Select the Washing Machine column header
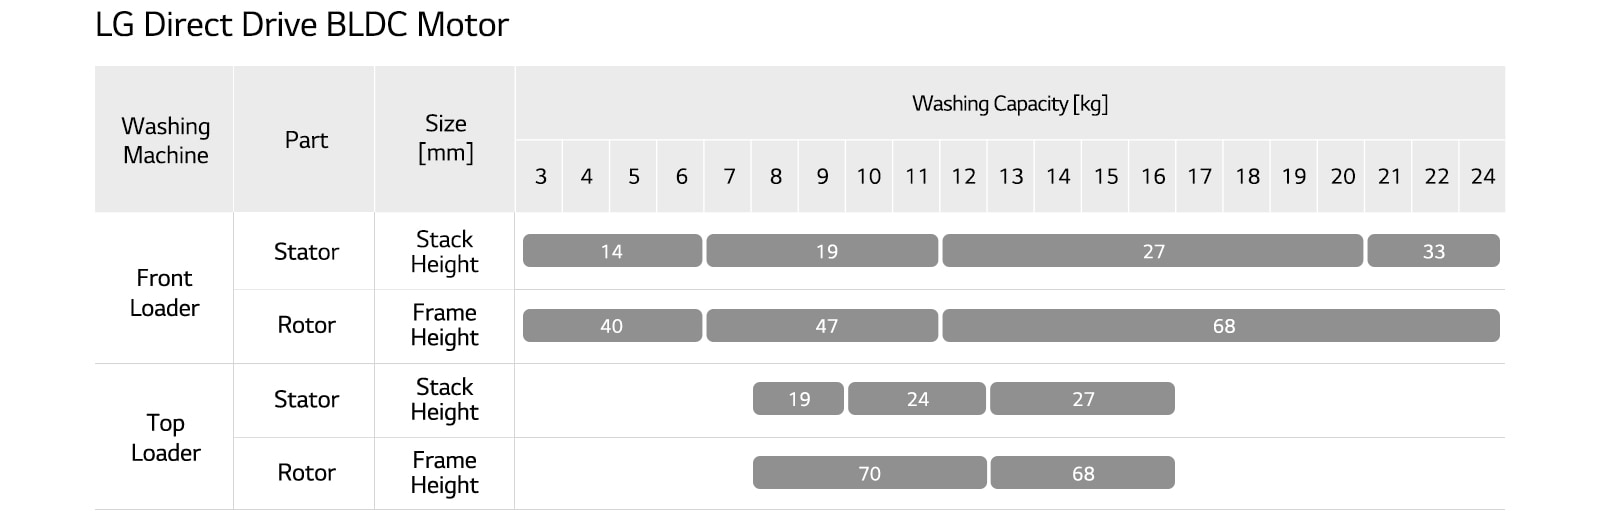The width and height of the screenshot is (1600, 524). (165, 140)
